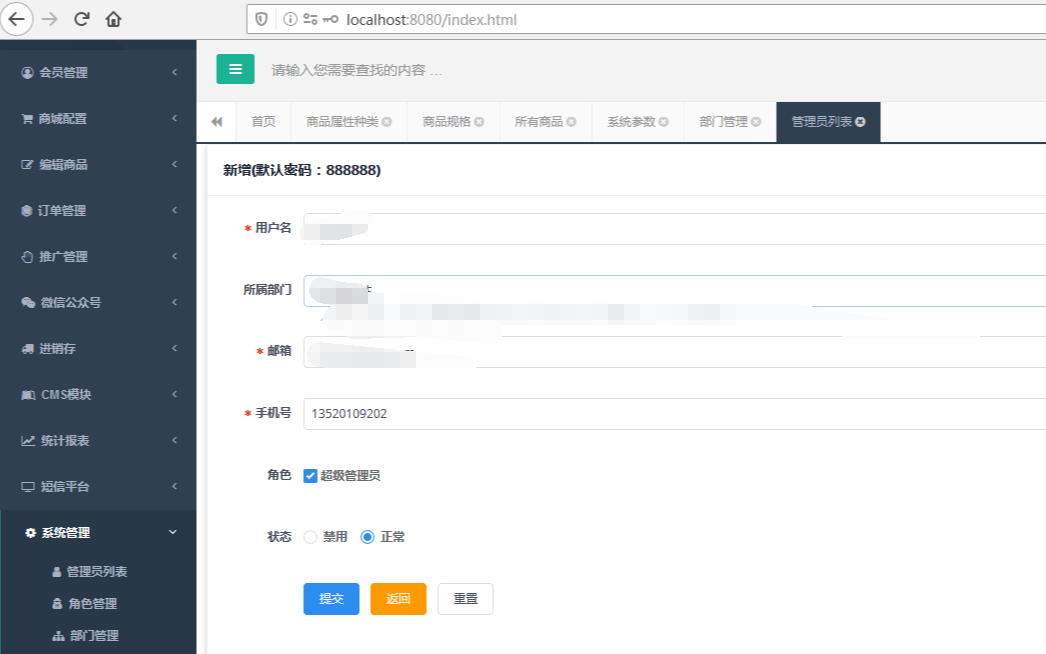Screen dimensions: 1046x654
Task: Close the 商品属性种类 tab
Action: pos(387,121)
